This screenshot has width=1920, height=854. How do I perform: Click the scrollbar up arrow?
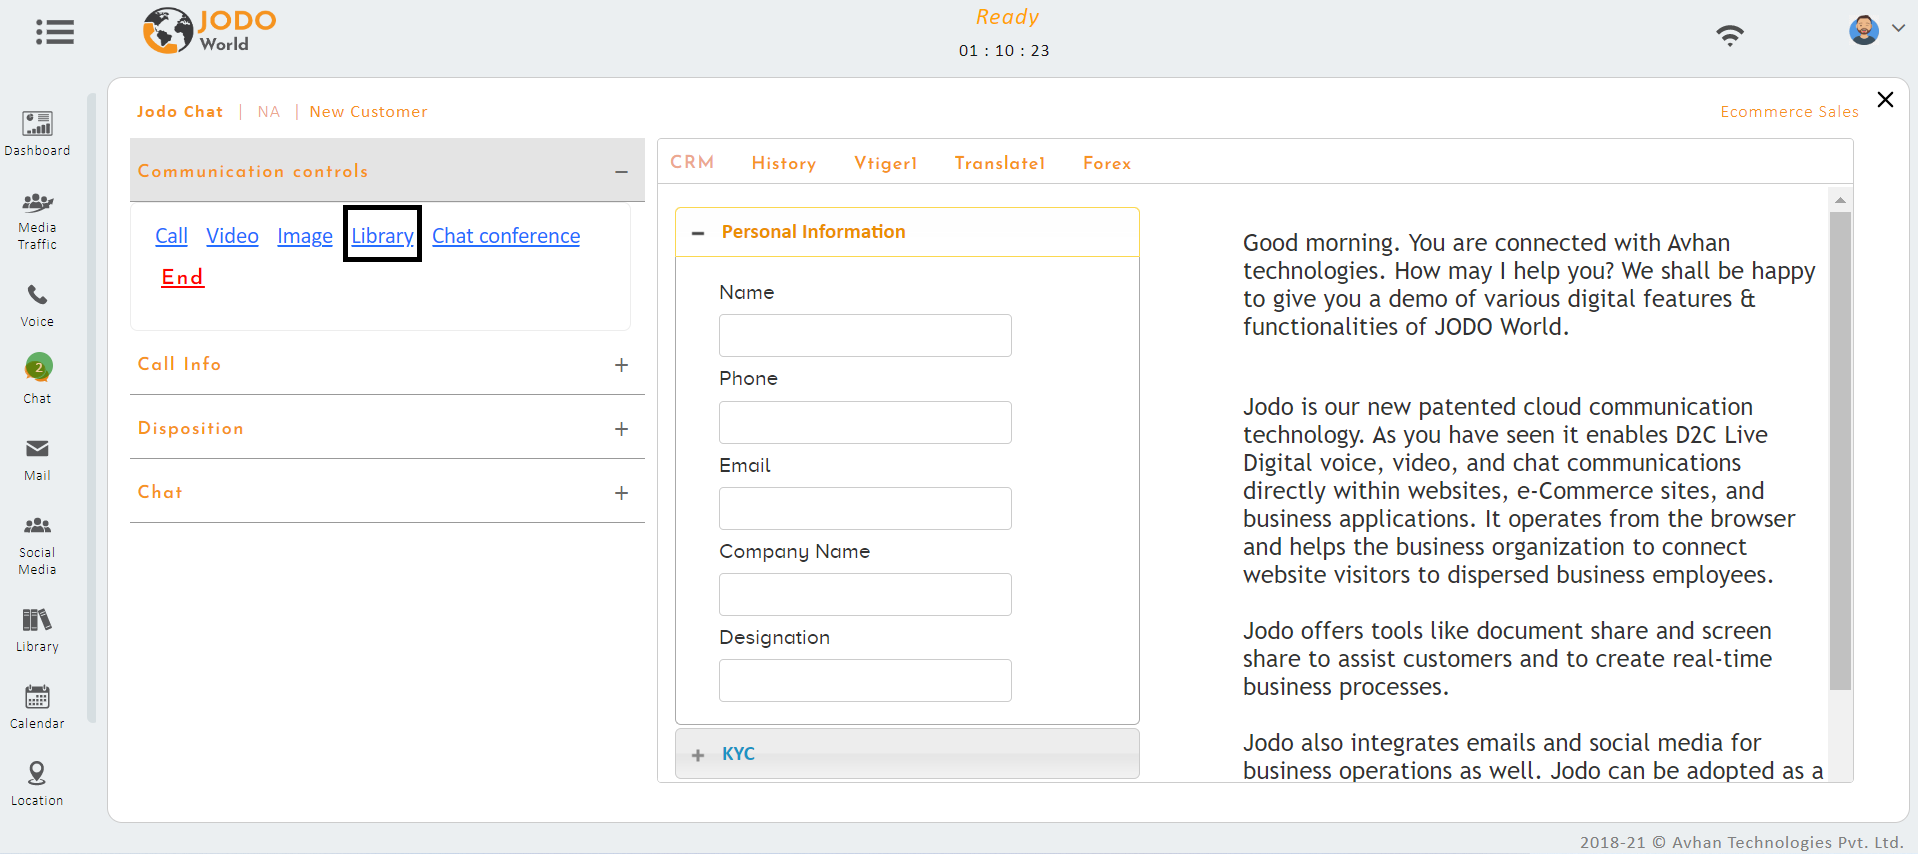1840,200
